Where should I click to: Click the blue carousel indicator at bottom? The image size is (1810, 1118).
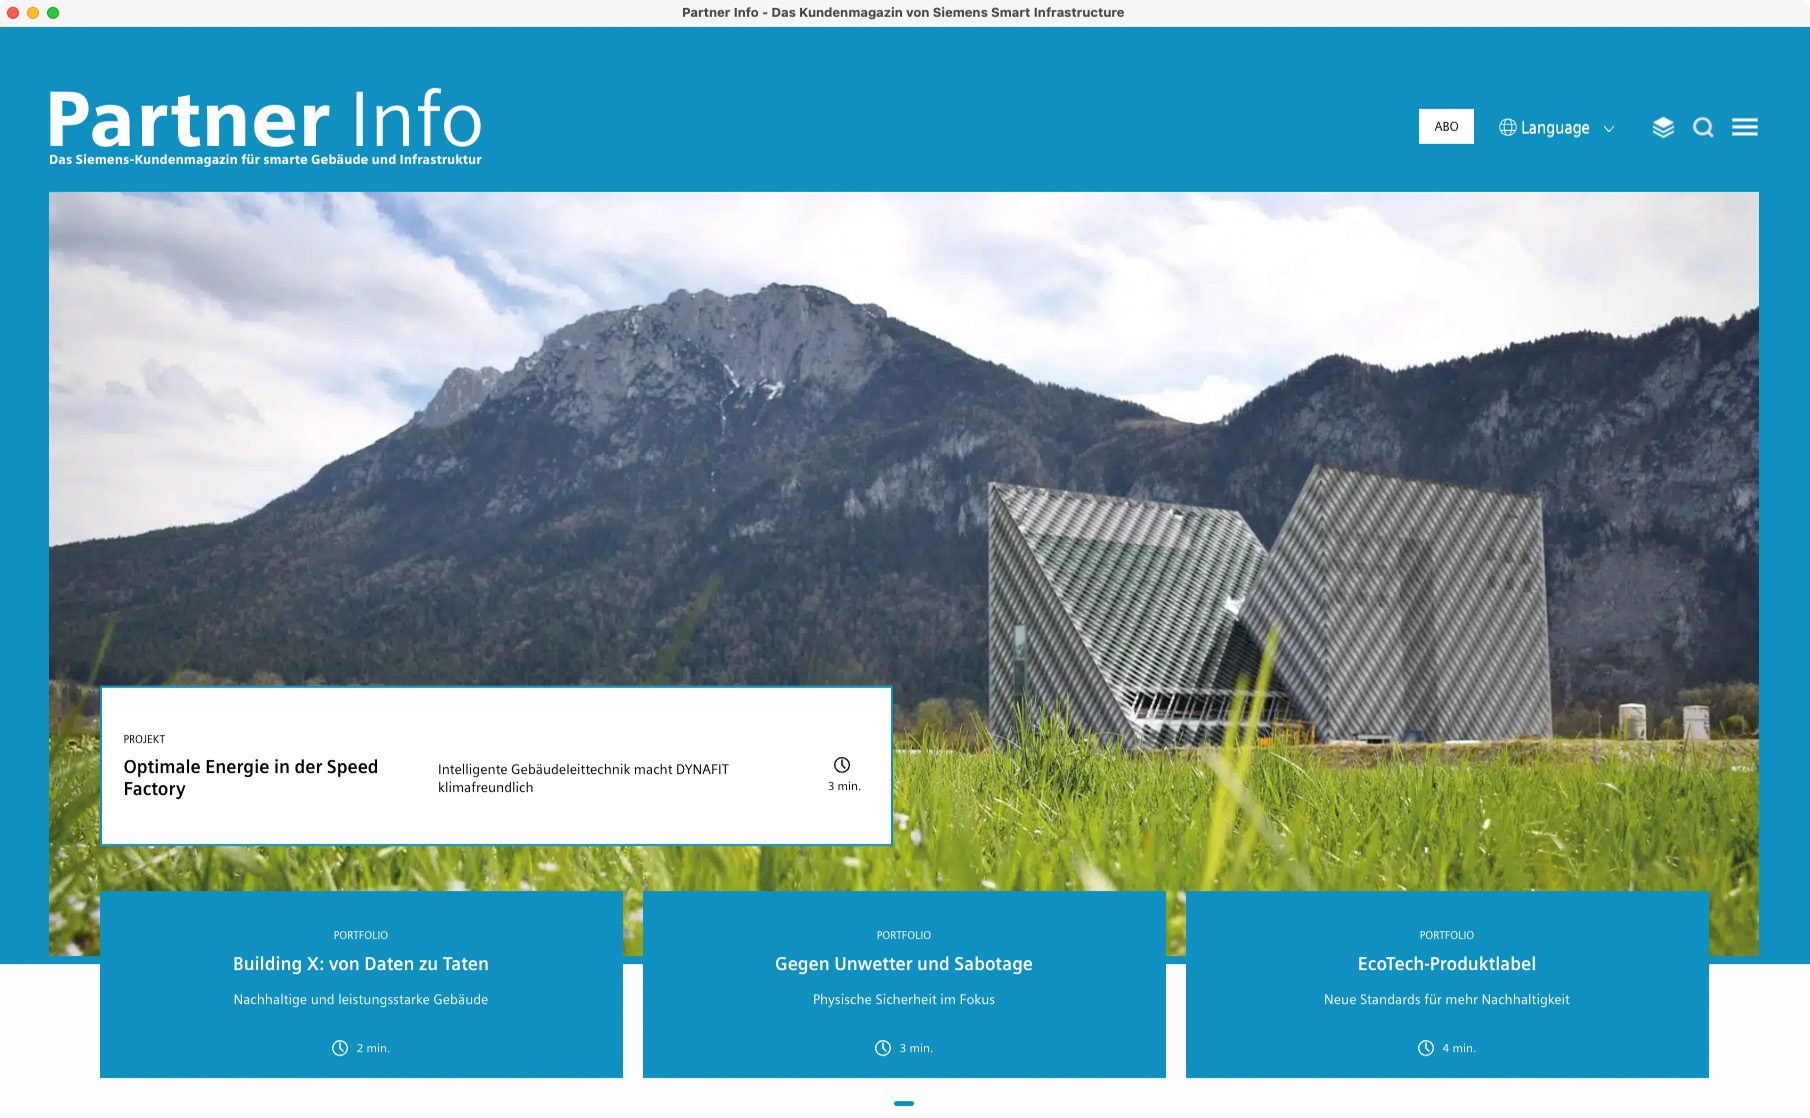904,1103
